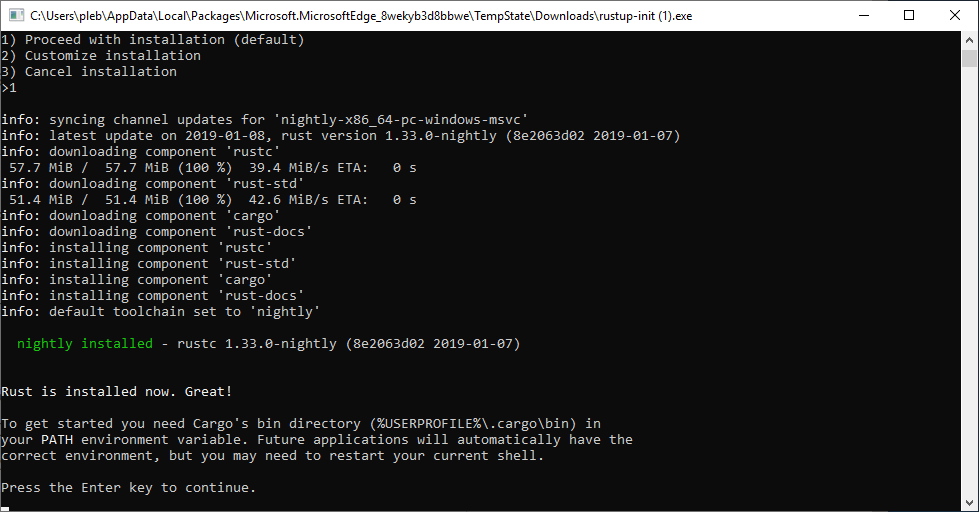Click the green 'nightly installed' text

84,343
